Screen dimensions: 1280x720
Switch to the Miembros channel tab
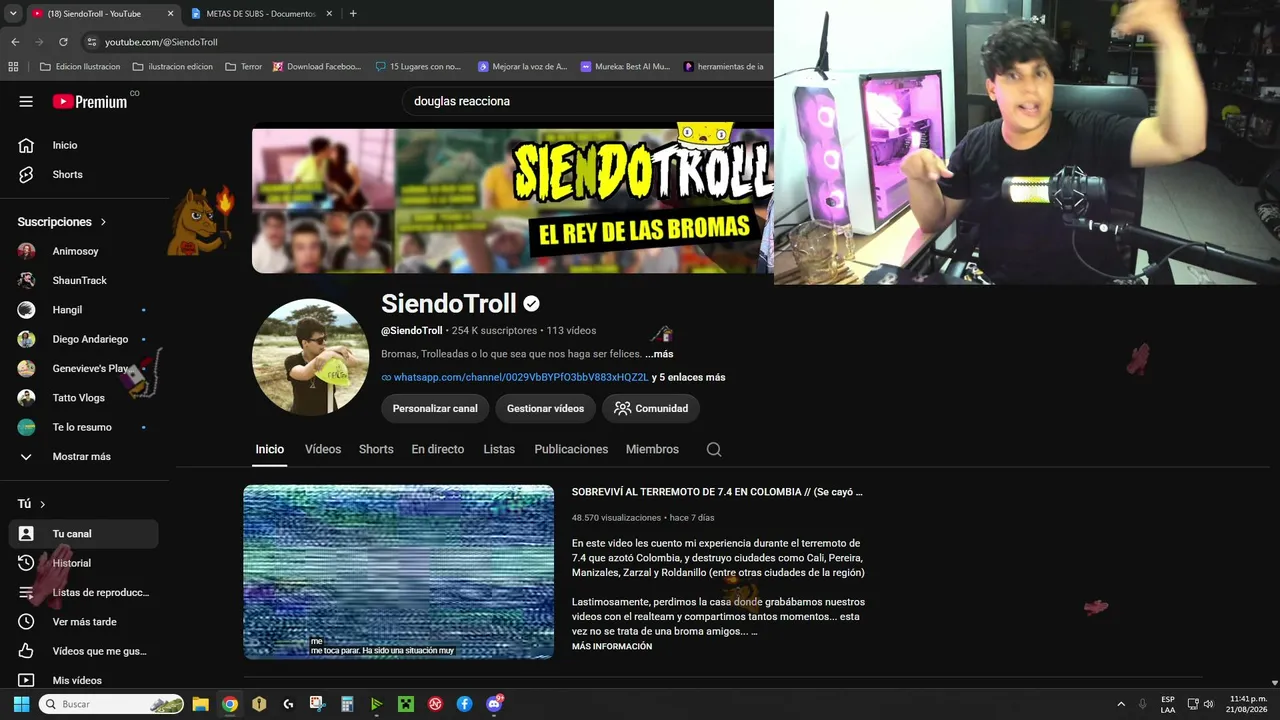(652, 449)
